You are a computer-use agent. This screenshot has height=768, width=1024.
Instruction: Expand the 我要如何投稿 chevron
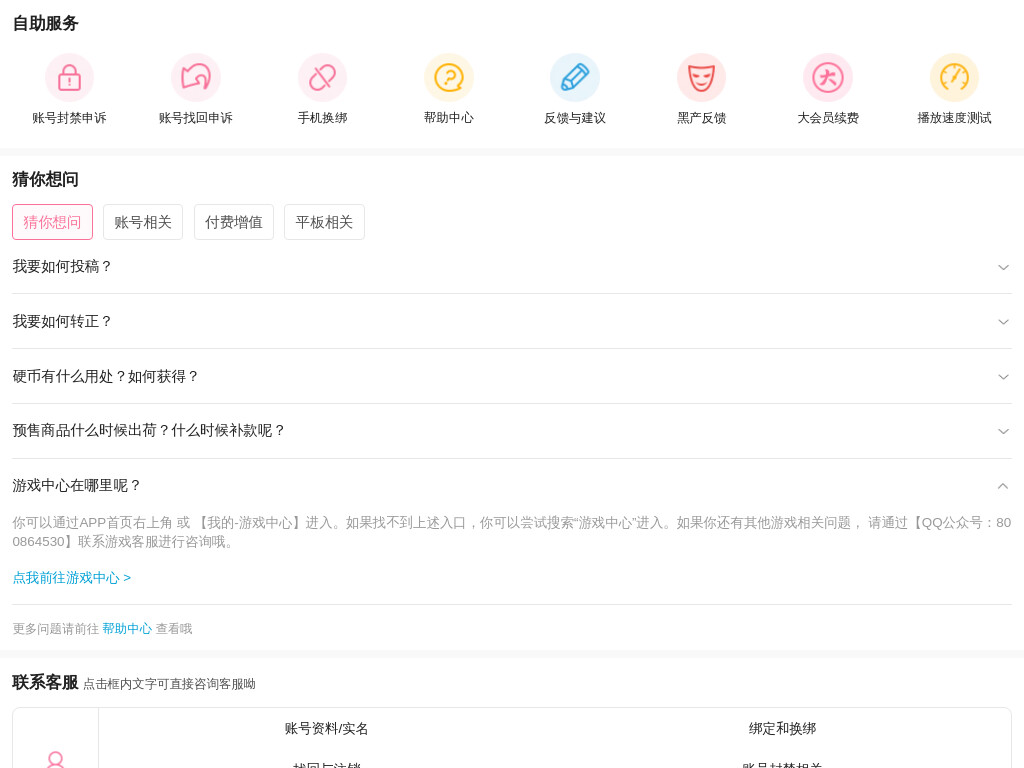pyautogui.click(x=1003, y=267)
